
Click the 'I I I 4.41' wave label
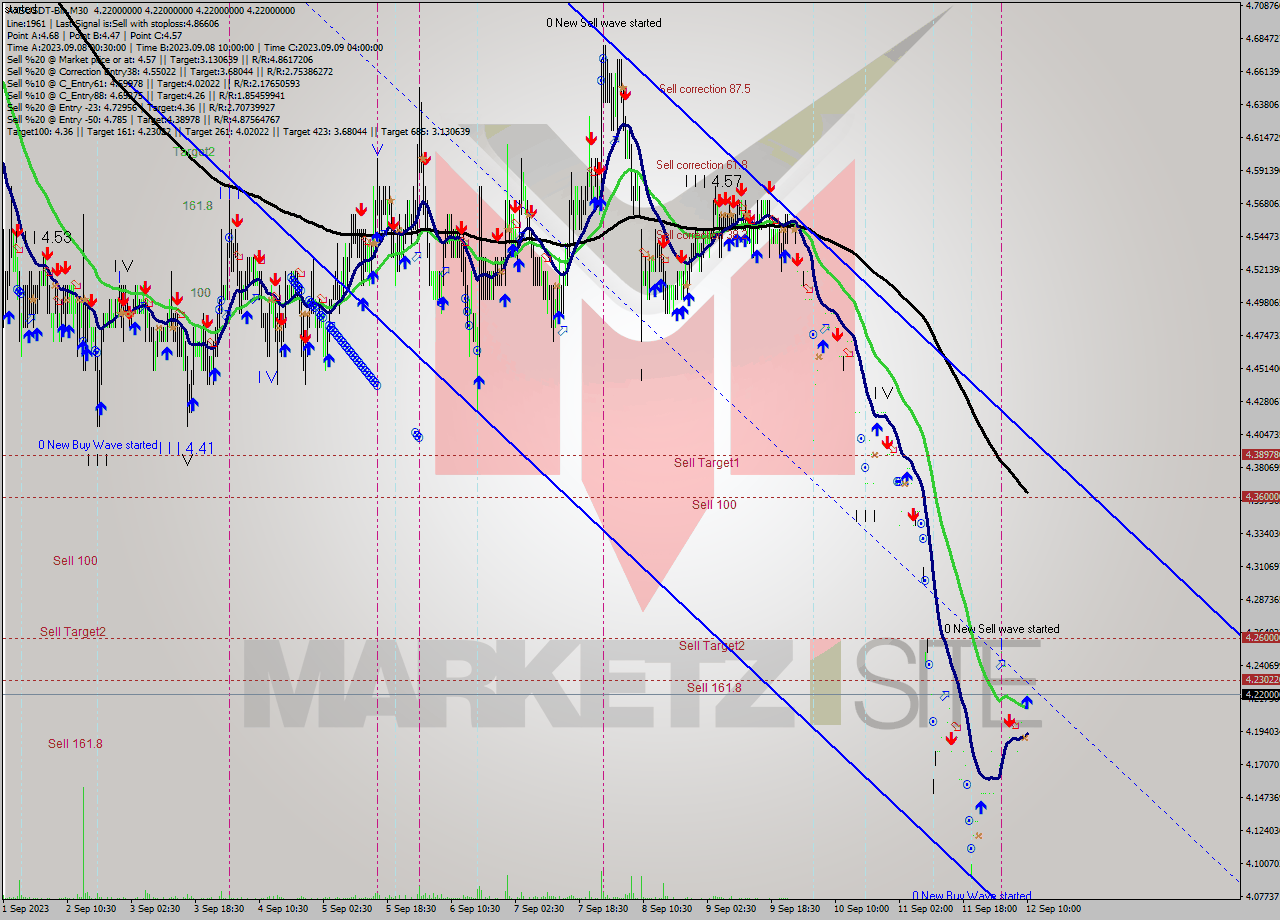186,448
